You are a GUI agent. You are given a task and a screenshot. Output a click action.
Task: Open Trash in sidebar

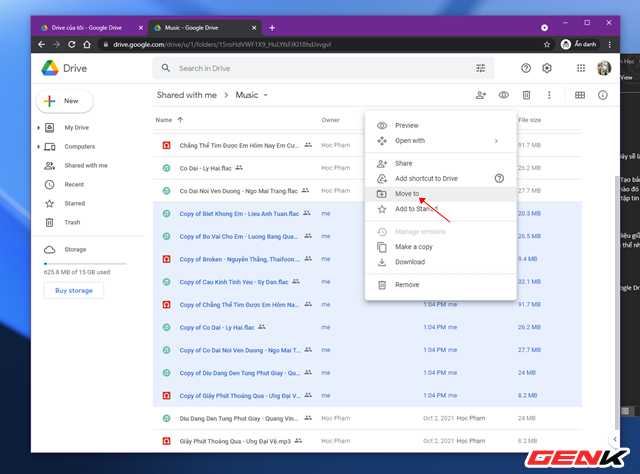click(72, 223)
